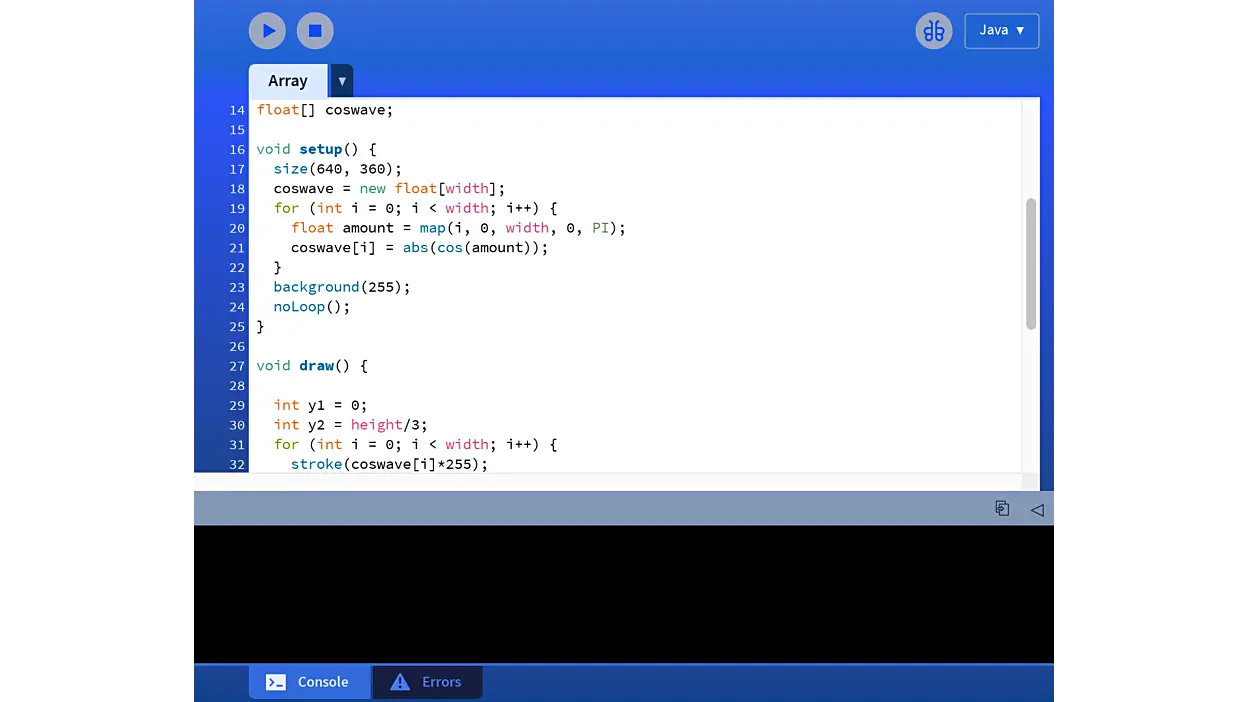
Task: Select the Array sketch tab
Action: (x=288, y=81)
